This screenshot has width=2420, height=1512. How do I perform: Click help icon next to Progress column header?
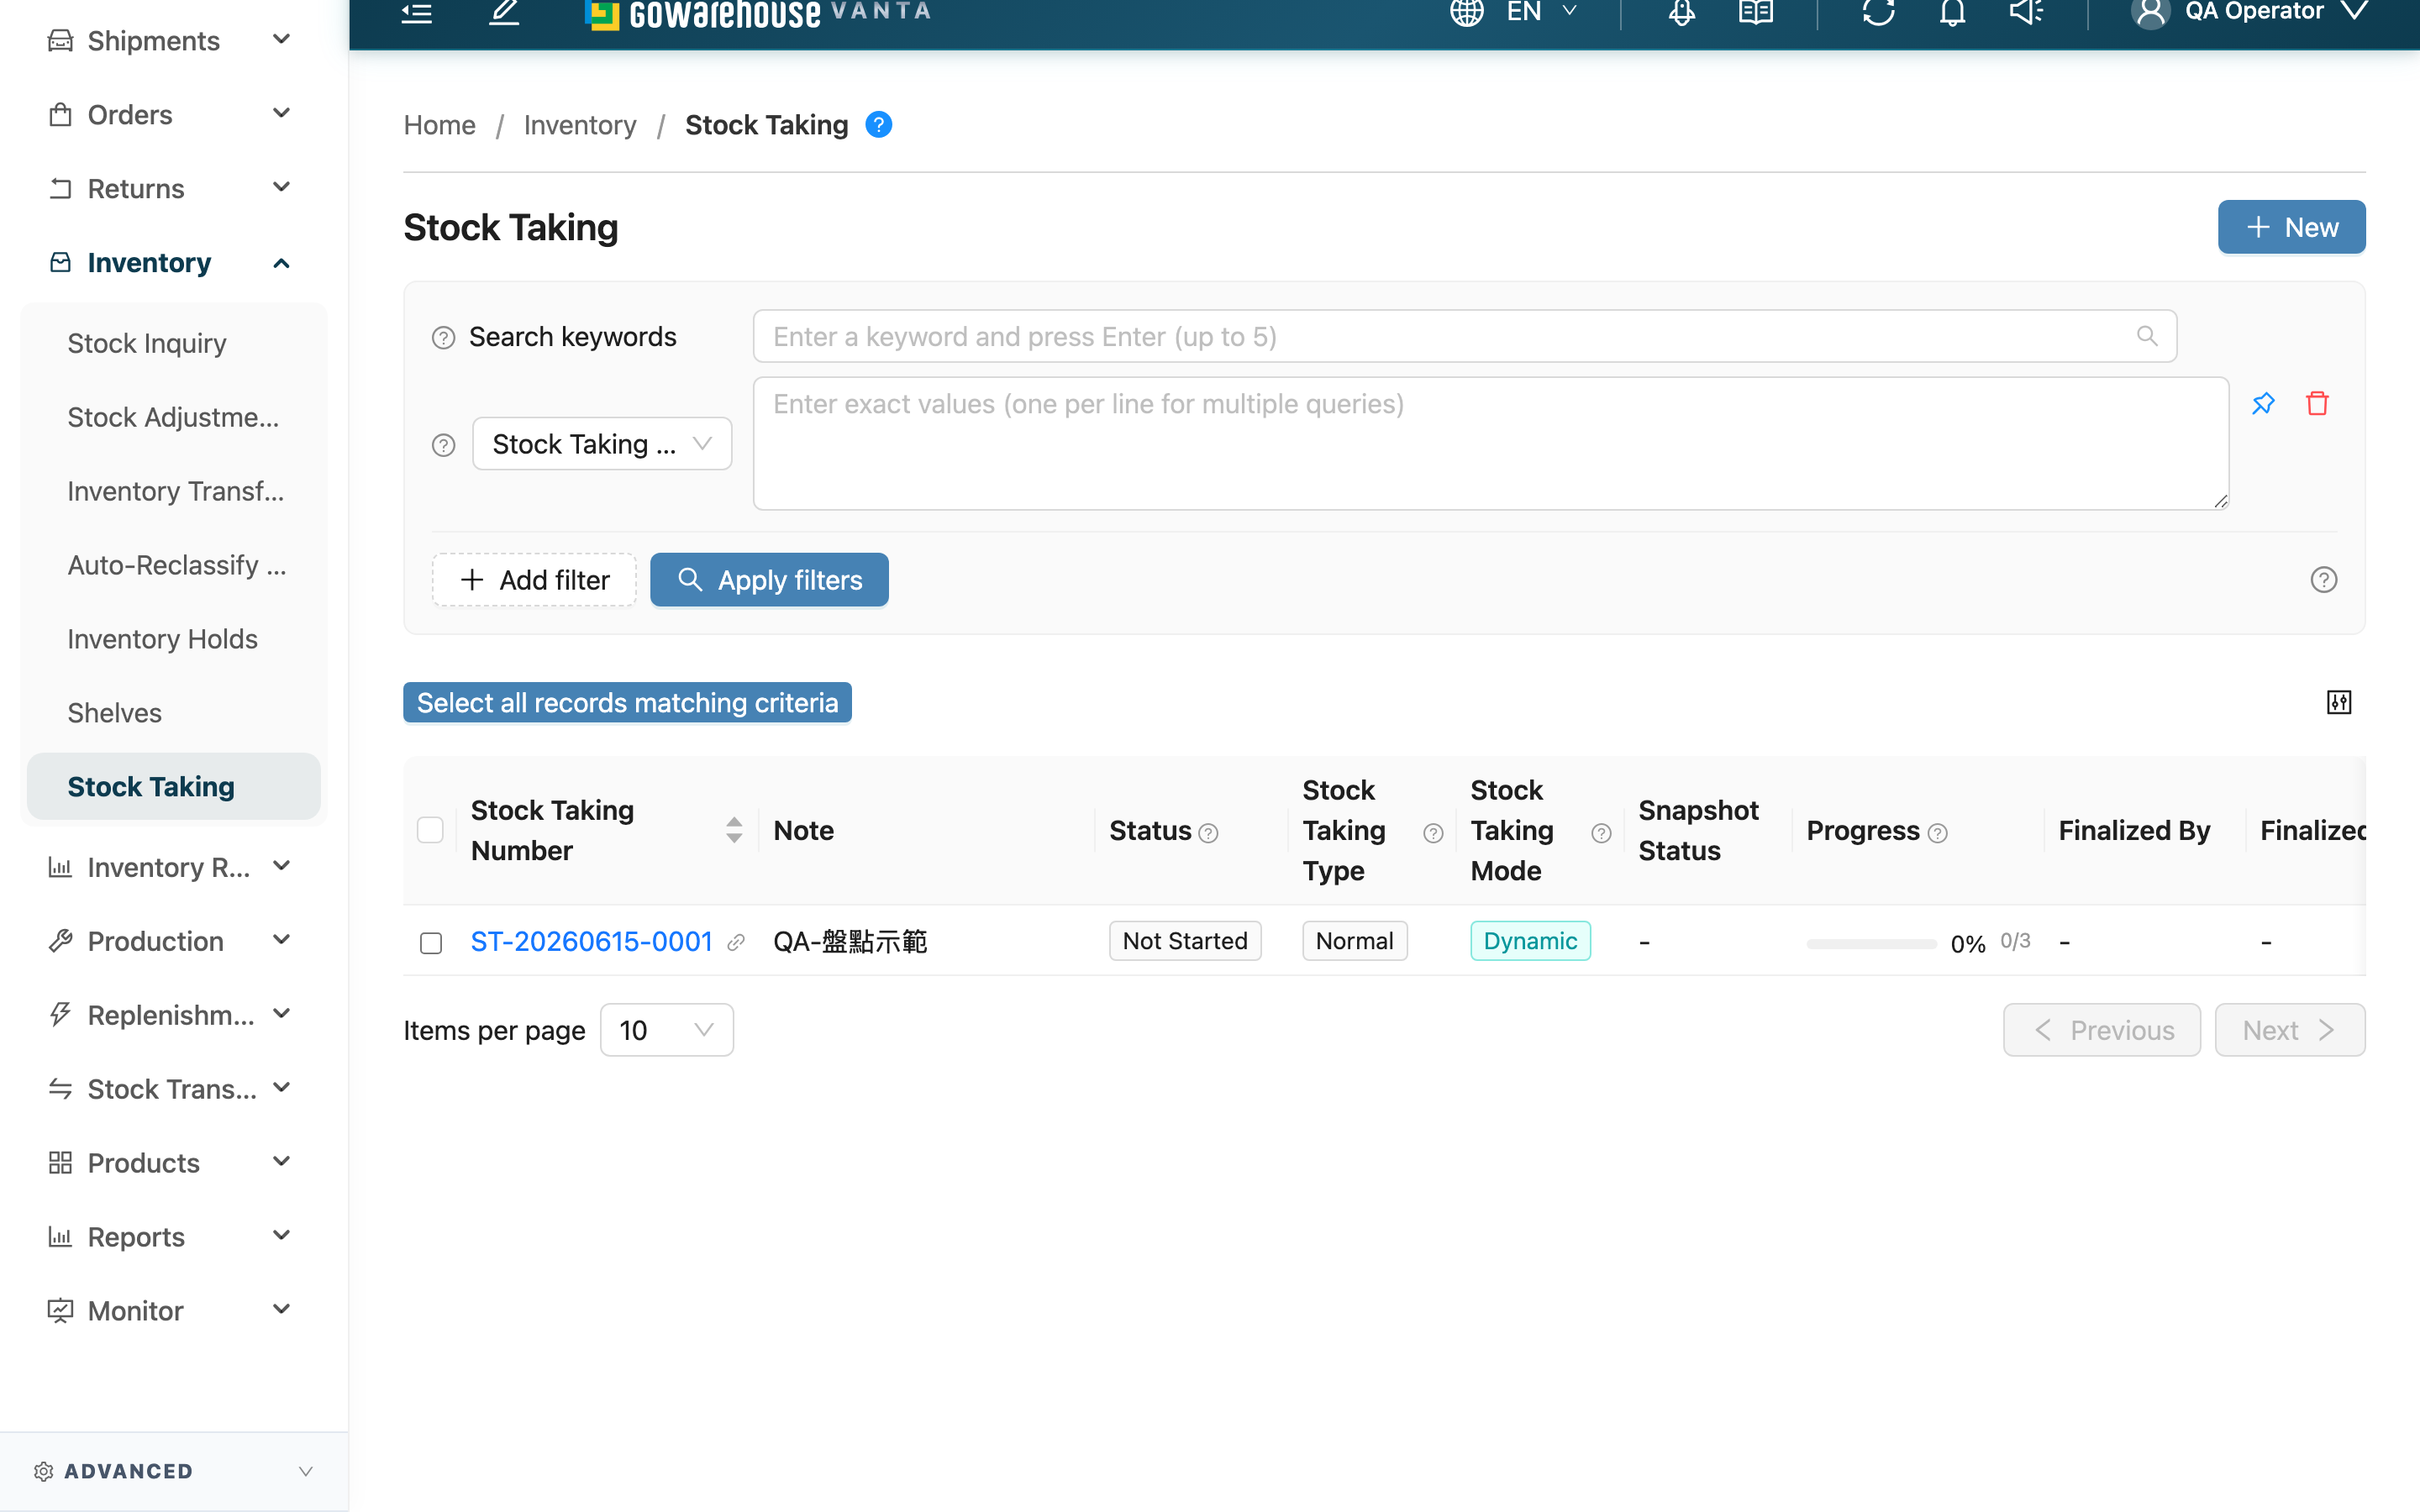click(x=1937, y=833)
